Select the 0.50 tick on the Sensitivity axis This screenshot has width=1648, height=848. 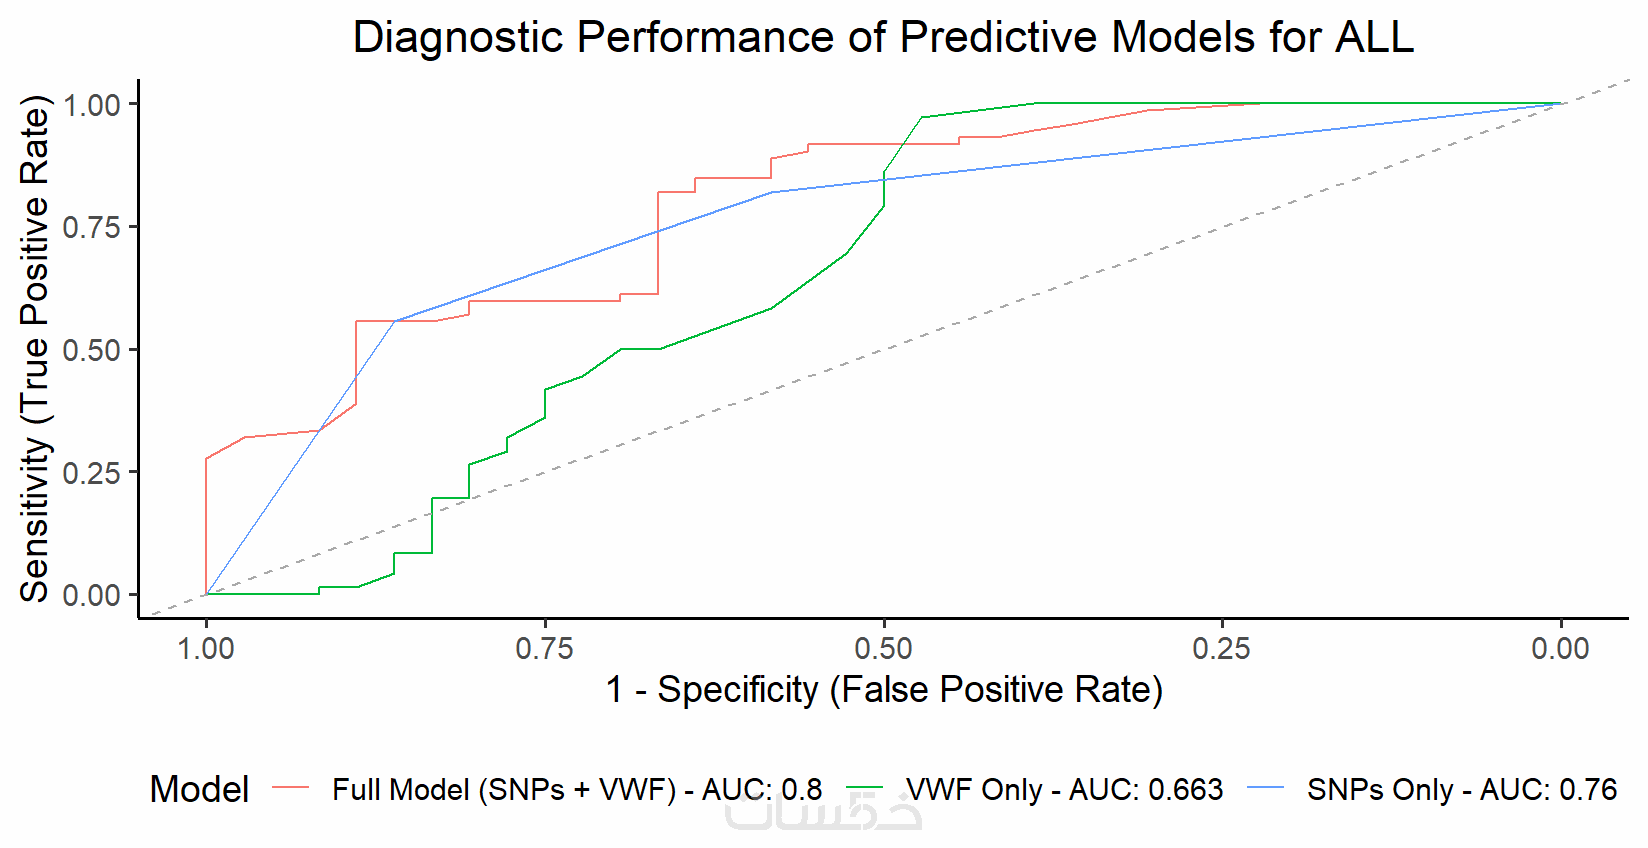point(92,350)
